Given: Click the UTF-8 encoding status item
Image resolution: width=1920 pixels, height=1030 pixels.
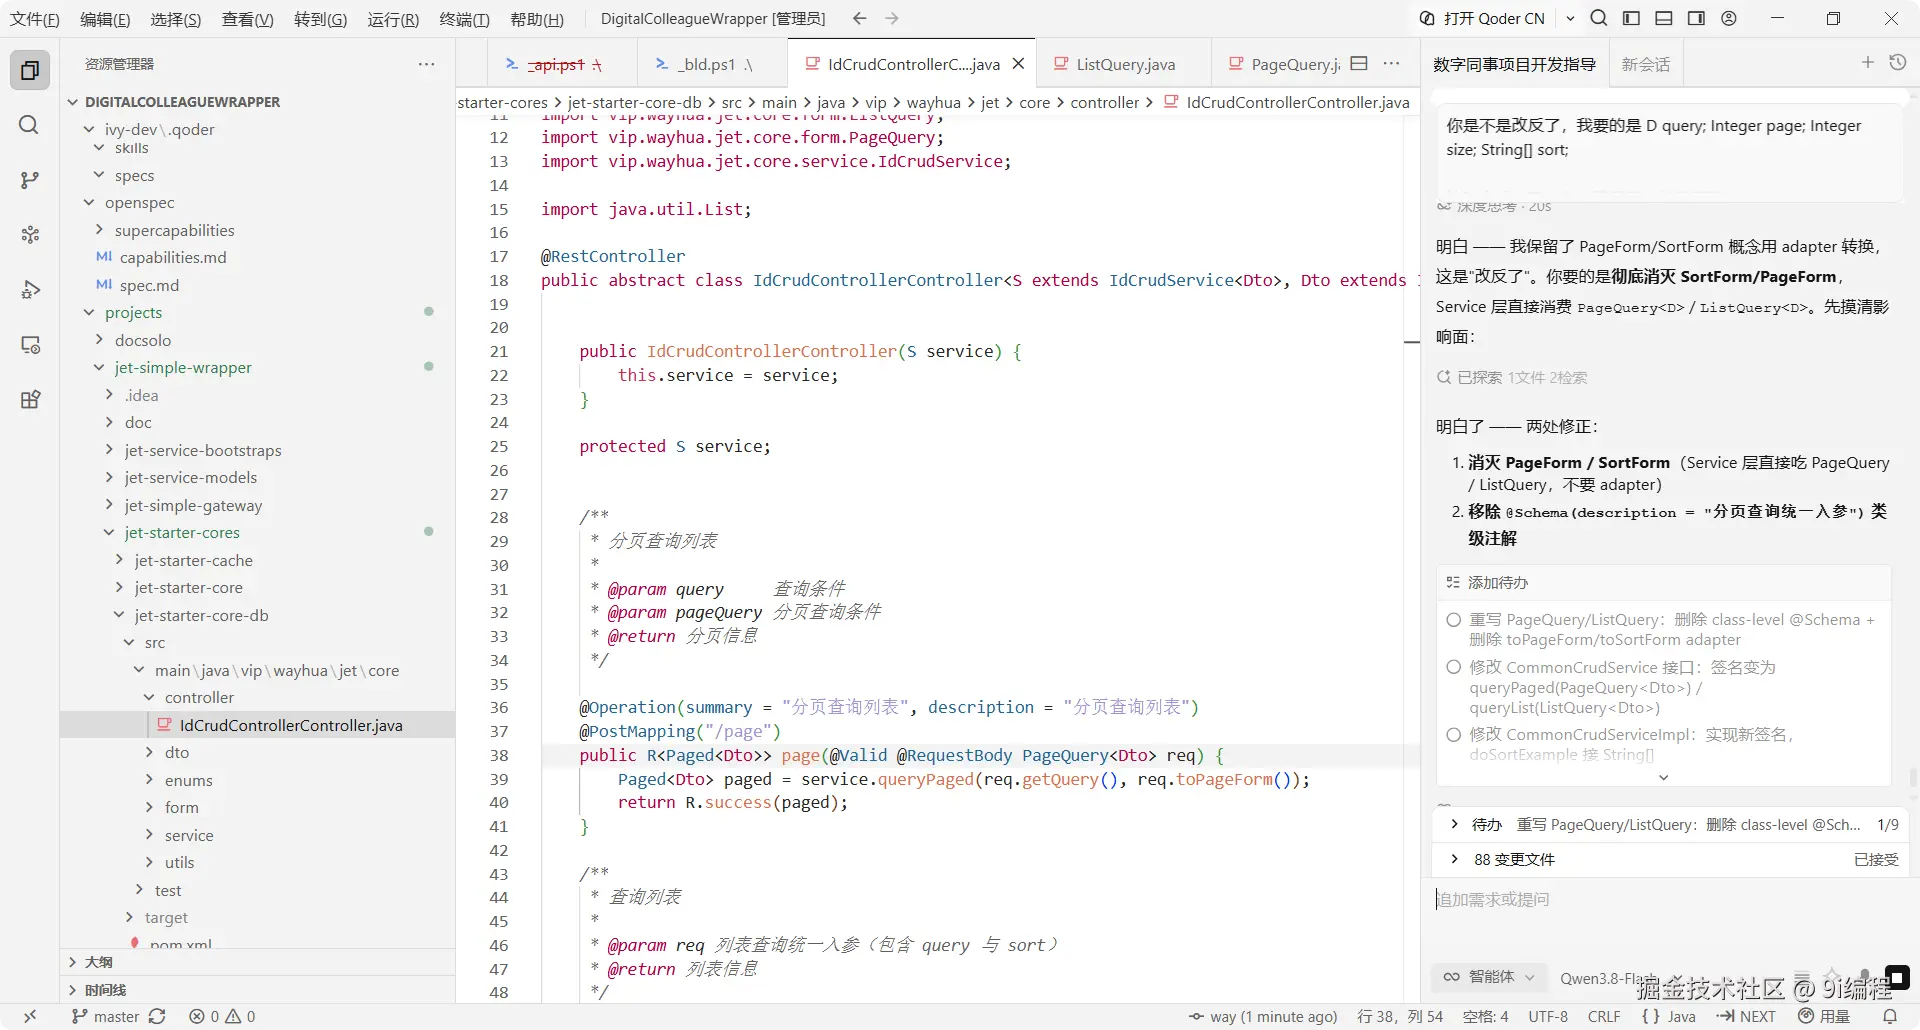Looking at the screenshot, I should [x=1548, y=1016].
